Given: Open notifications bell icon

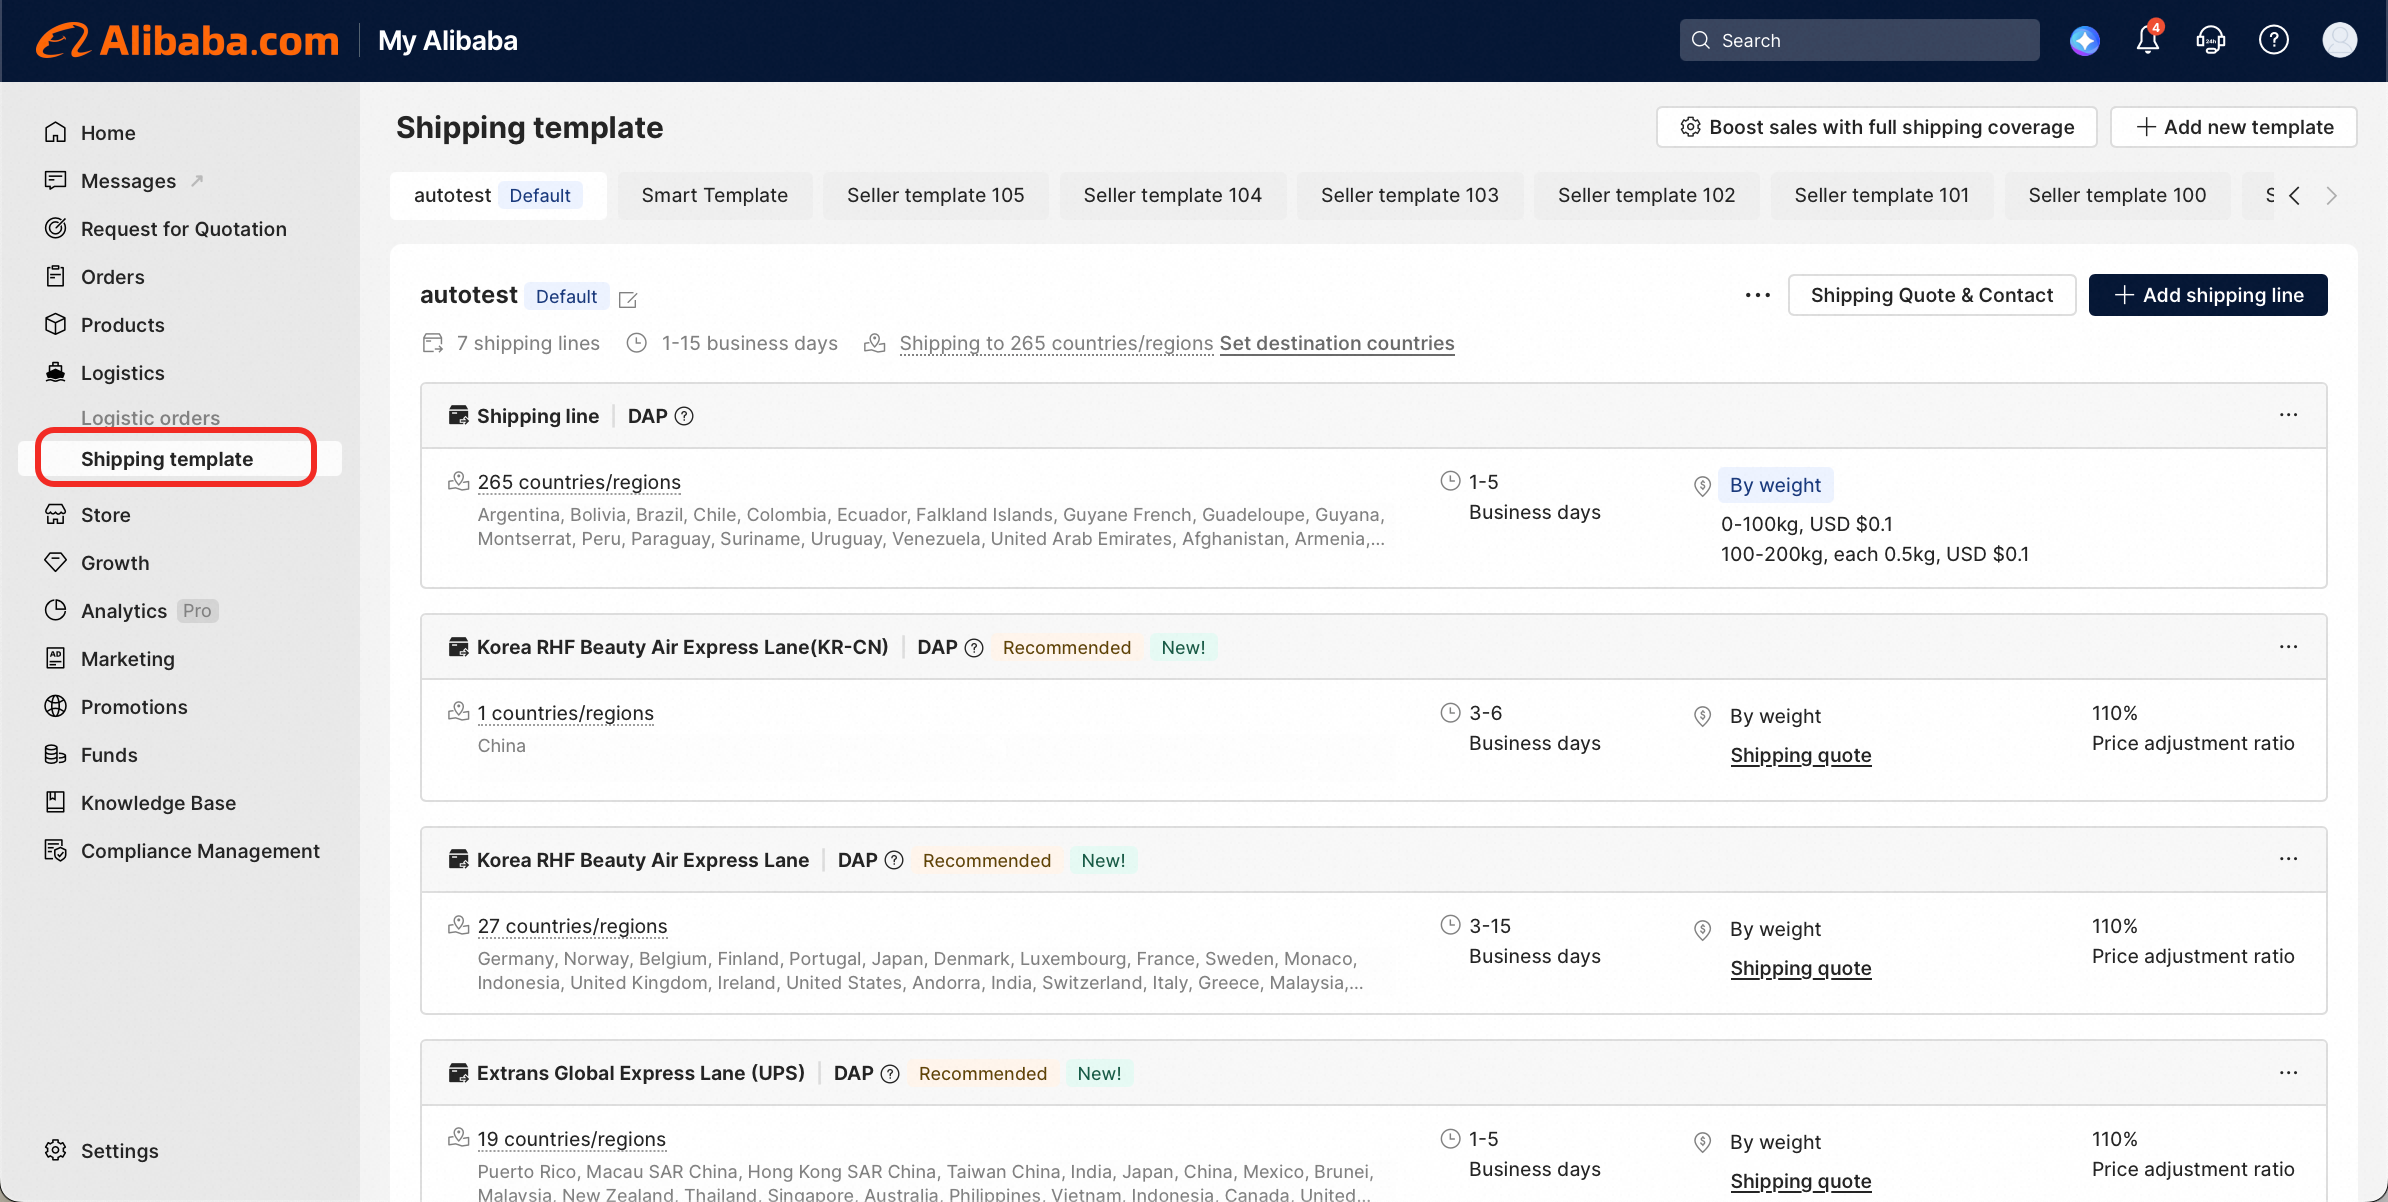Looking at the screenshot, I should coord(2148,40).
